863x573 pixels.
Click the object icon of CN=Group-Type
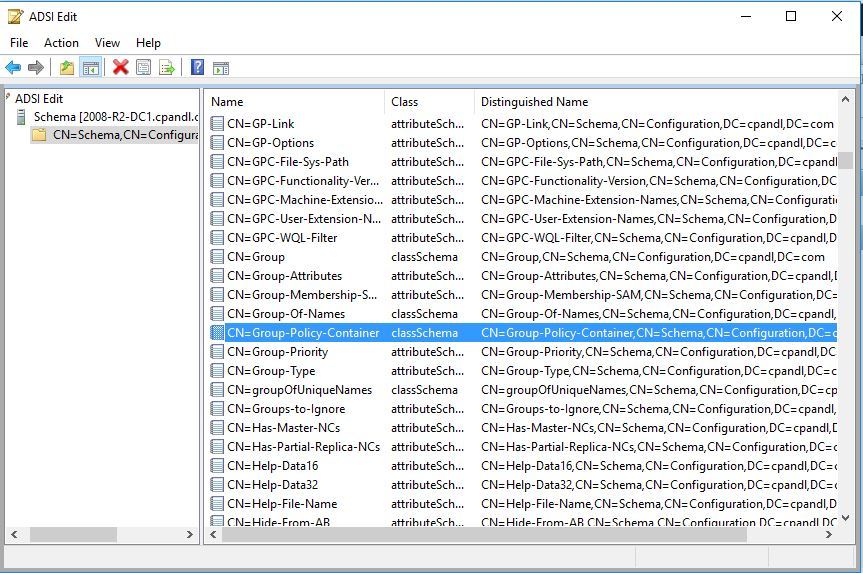coord(217,371)
